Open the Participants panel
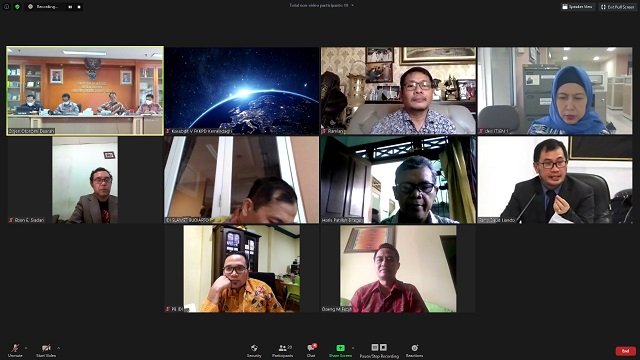This screenshot has width=640, height=360. pyautogui.click(x=283, y=351)
